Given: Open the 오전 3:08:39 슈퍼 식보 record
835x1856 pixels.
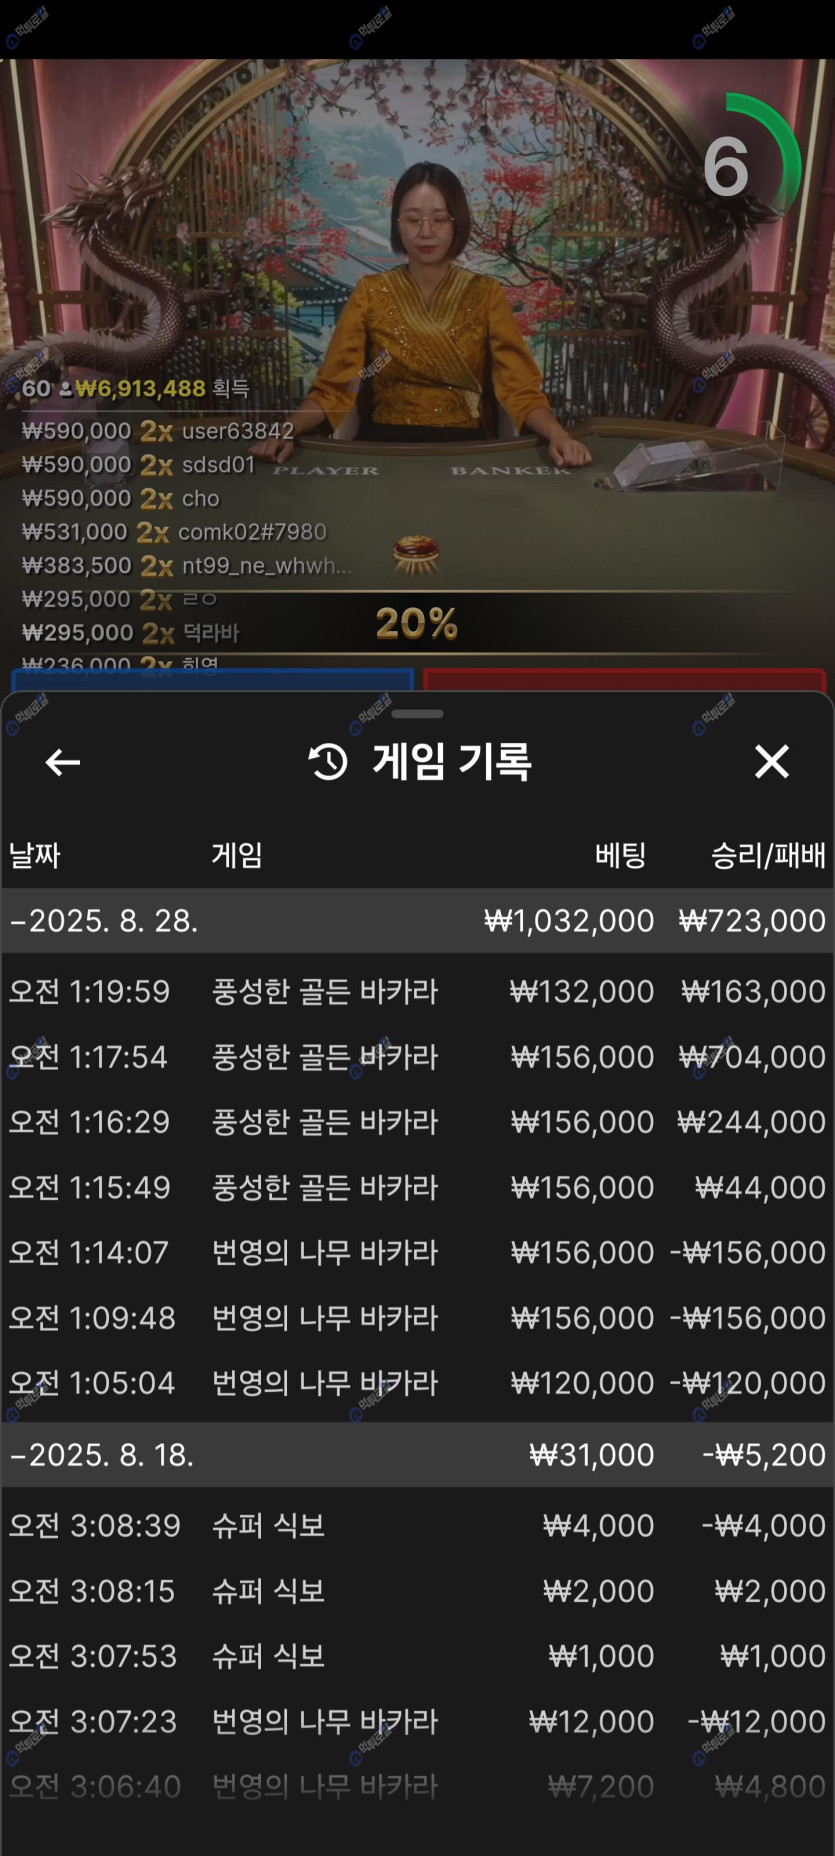Looking at the screenshot, I should pos(418,1525).
